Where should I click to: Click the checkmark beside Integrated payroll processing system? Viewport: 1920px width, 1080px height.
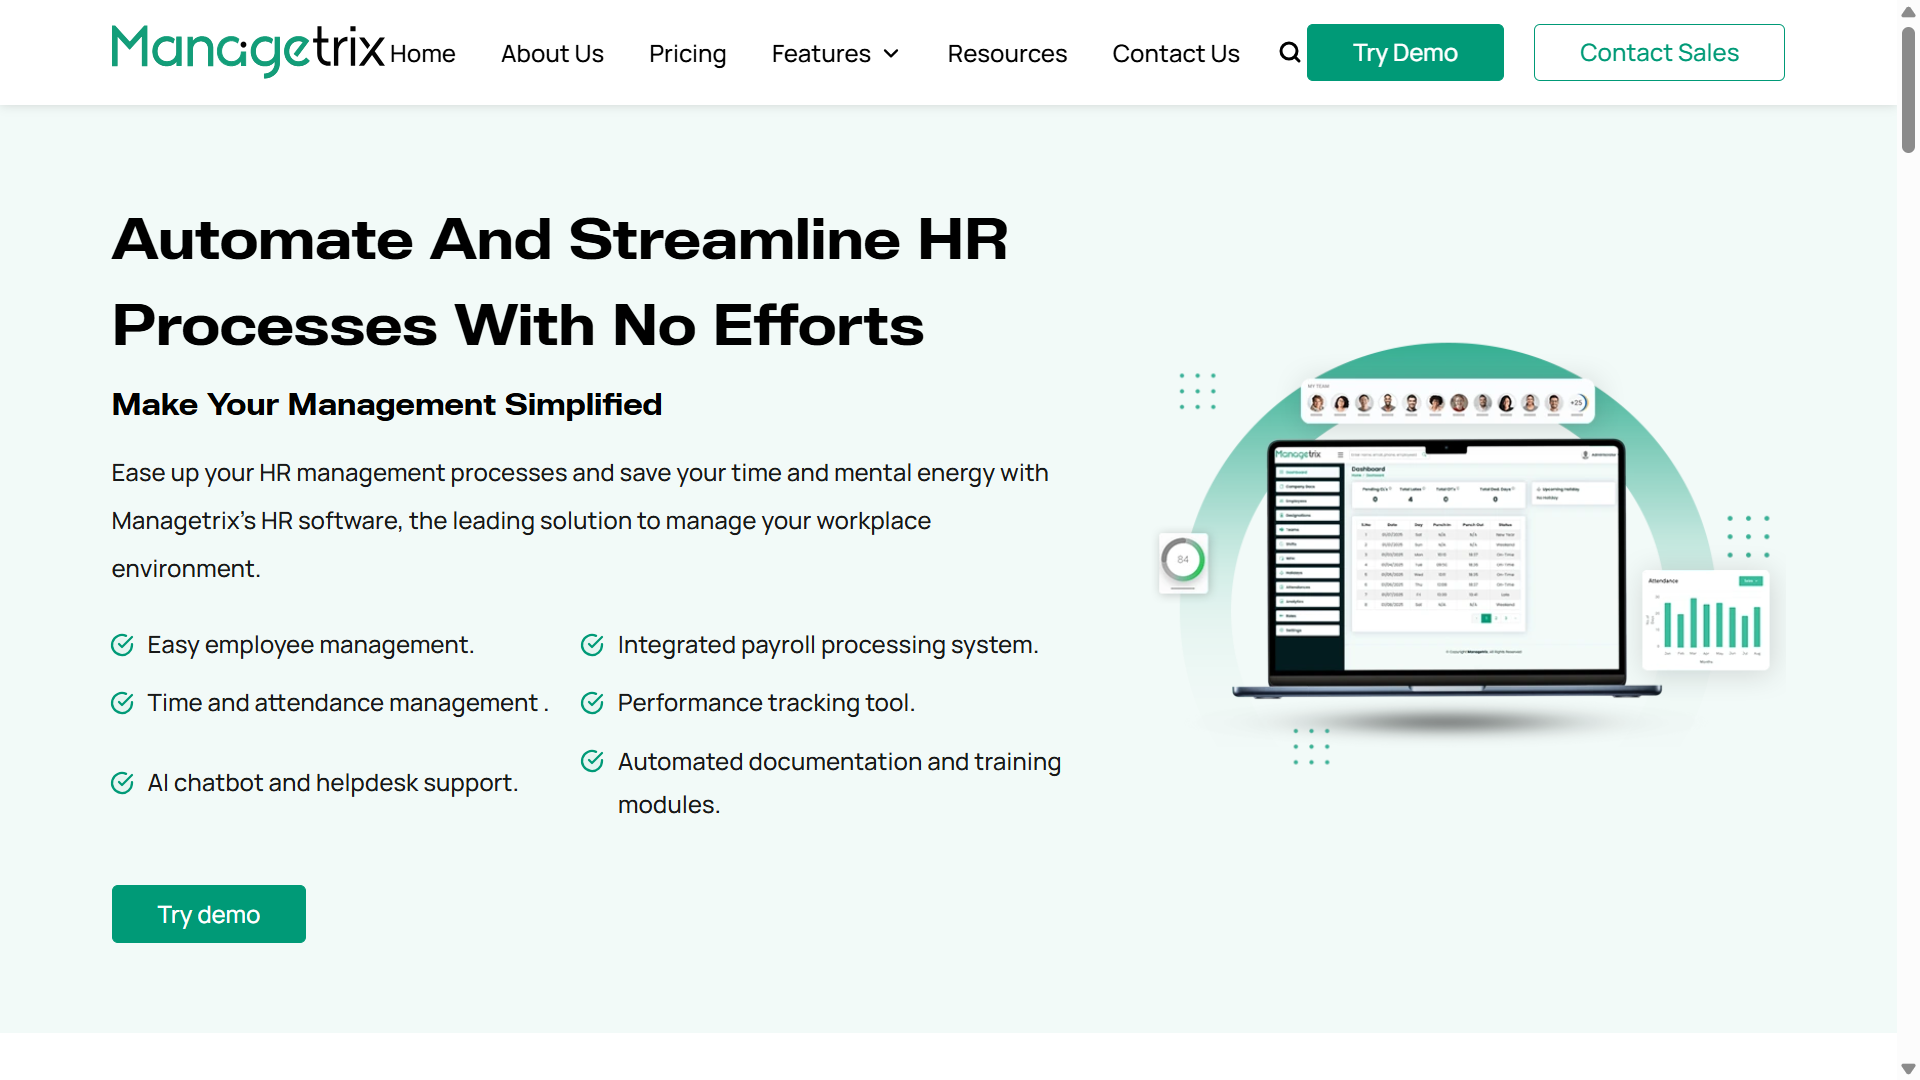pyautogui.click(x=591, y=645)
